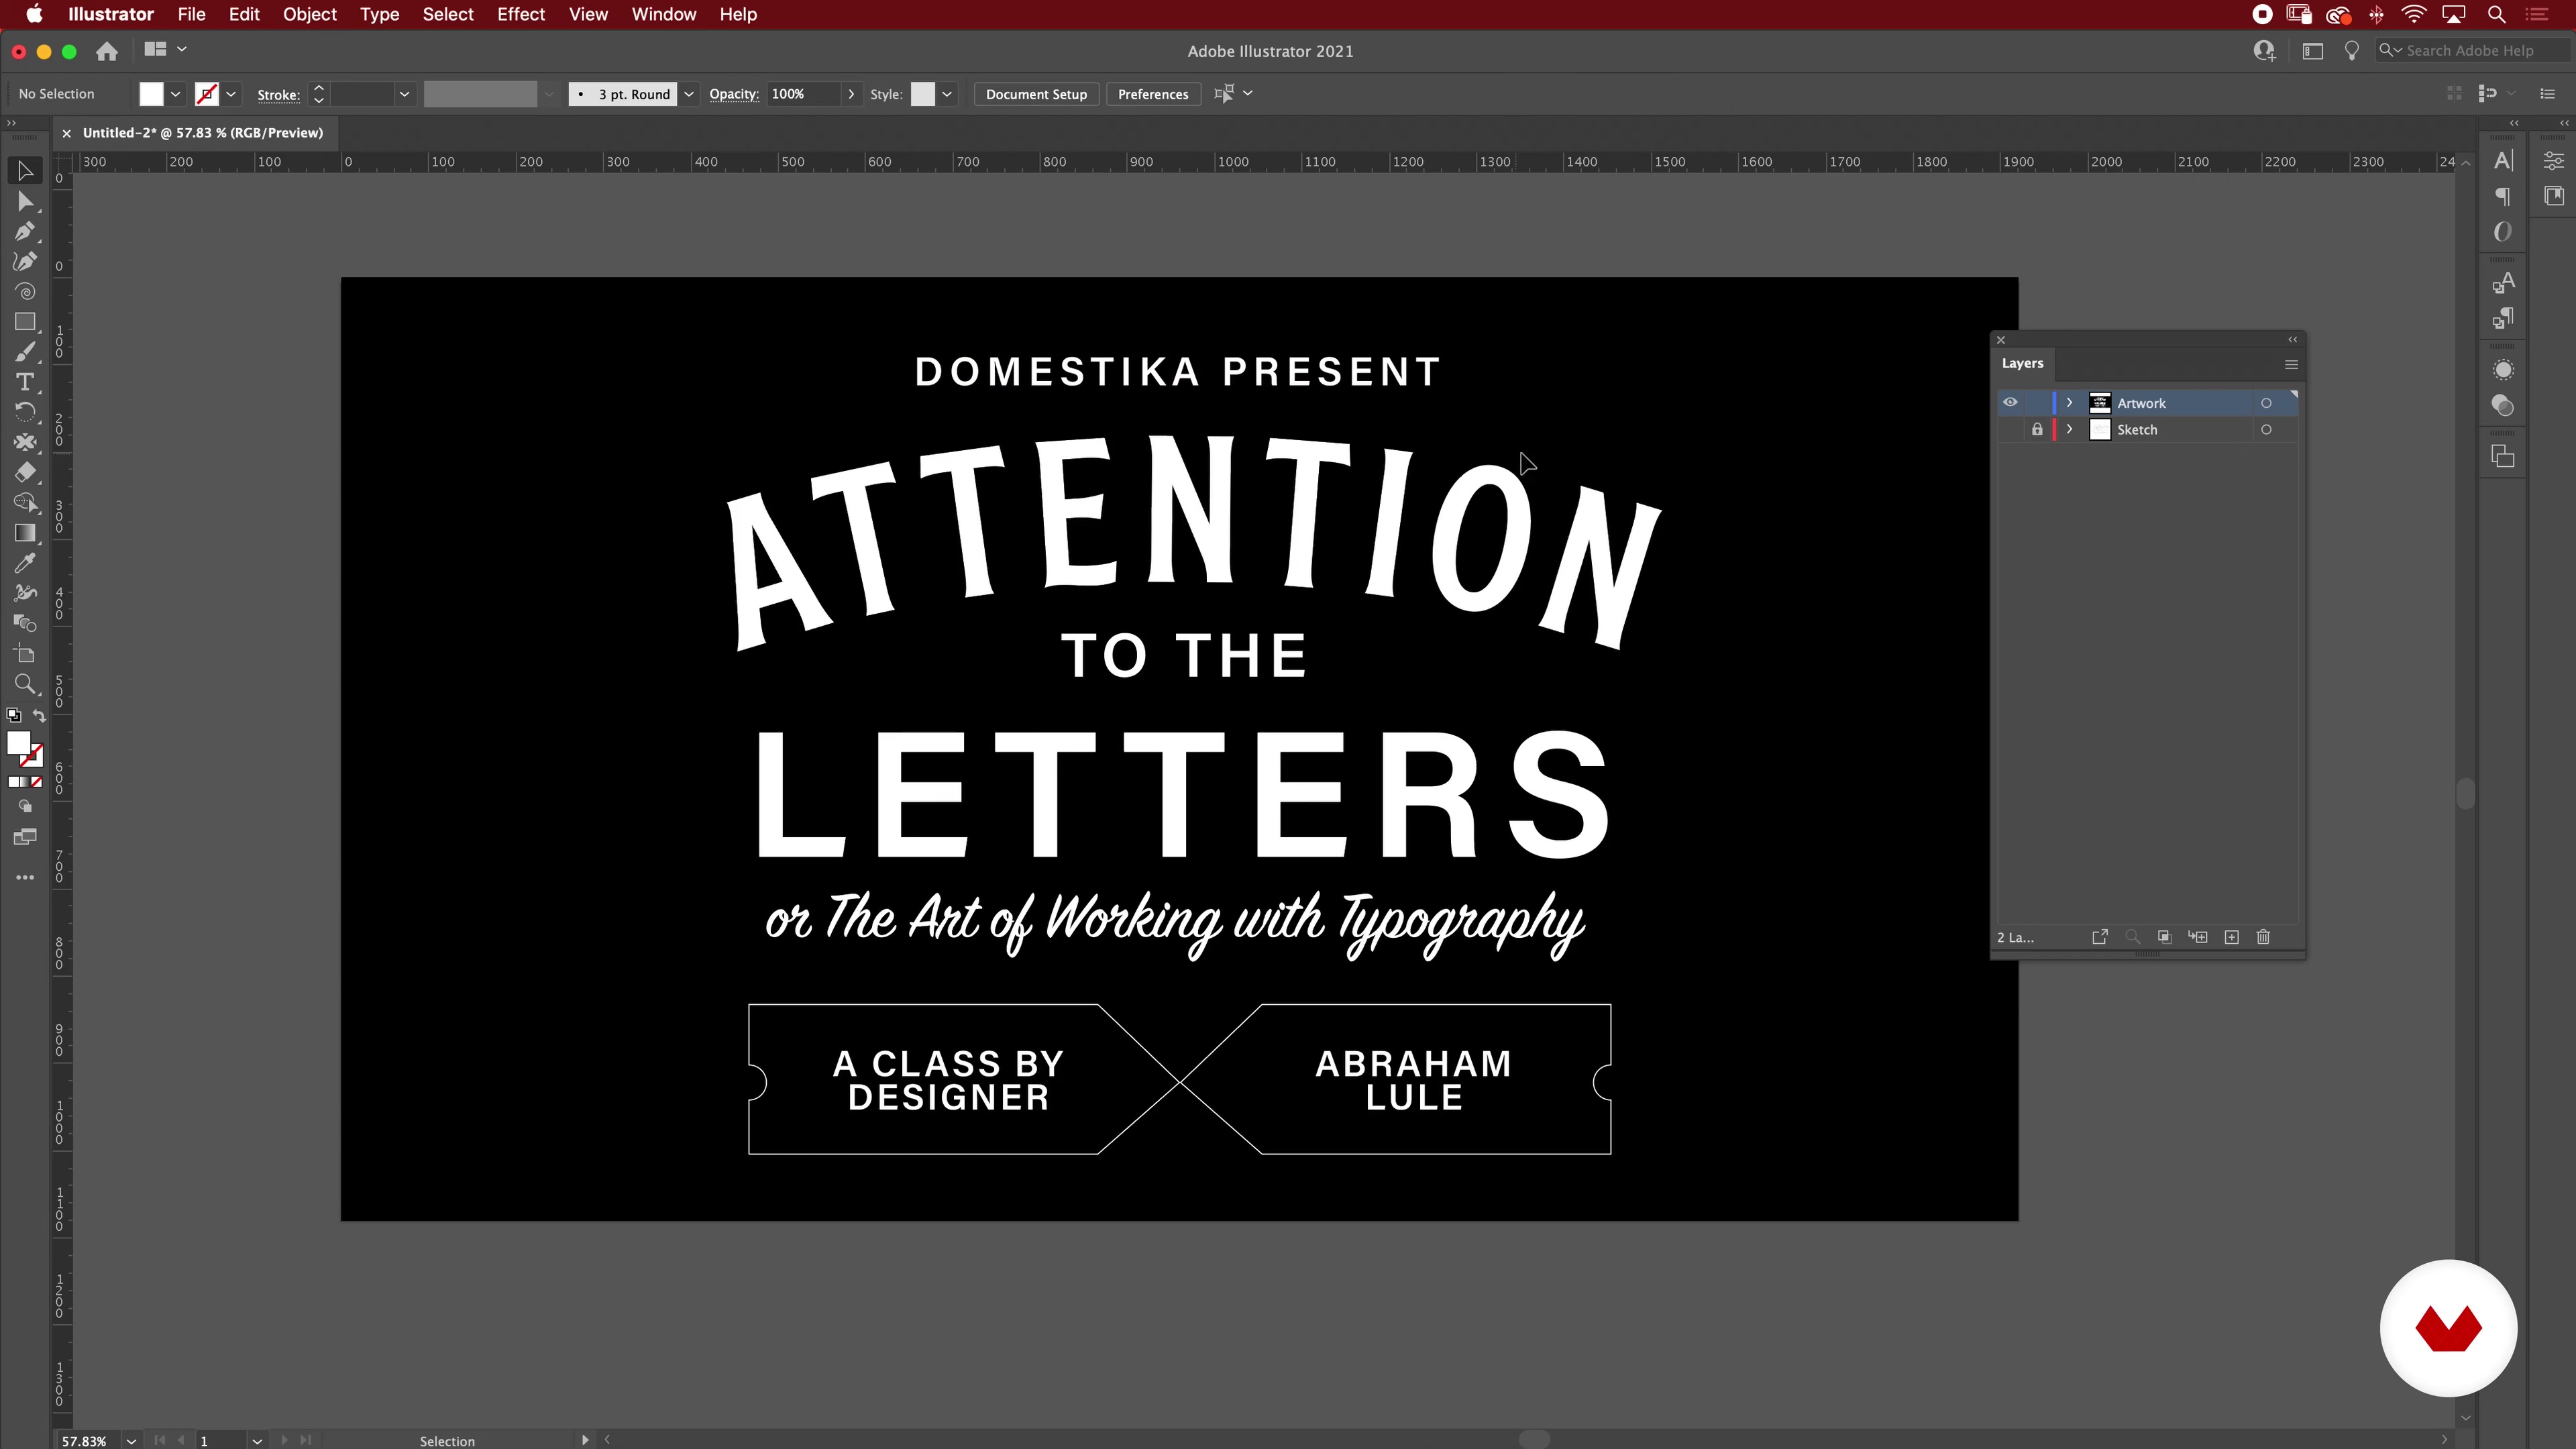
Task: Select the Gradient tool
Action: click(25, 533)
